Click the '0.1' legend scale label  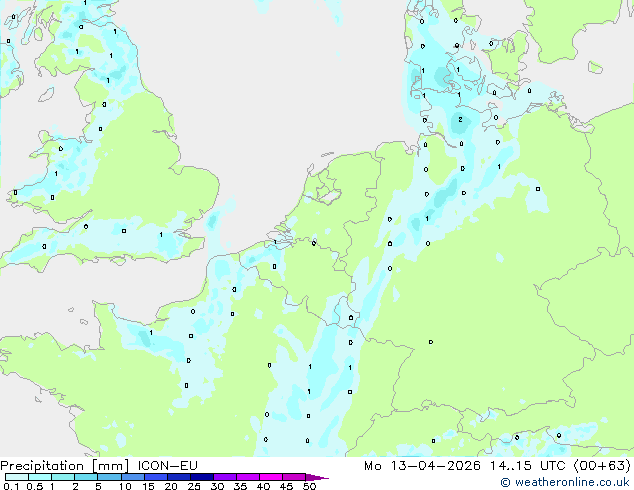click(12, 486)
